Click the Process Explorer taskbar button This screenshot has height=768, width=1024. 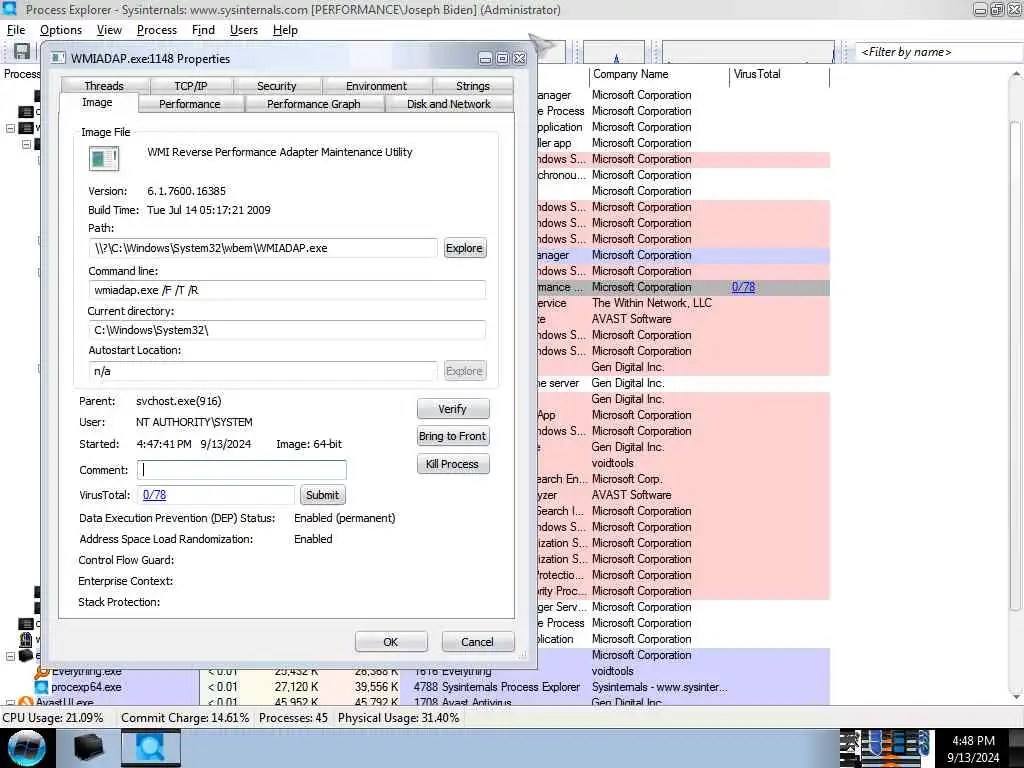[150, 748]
